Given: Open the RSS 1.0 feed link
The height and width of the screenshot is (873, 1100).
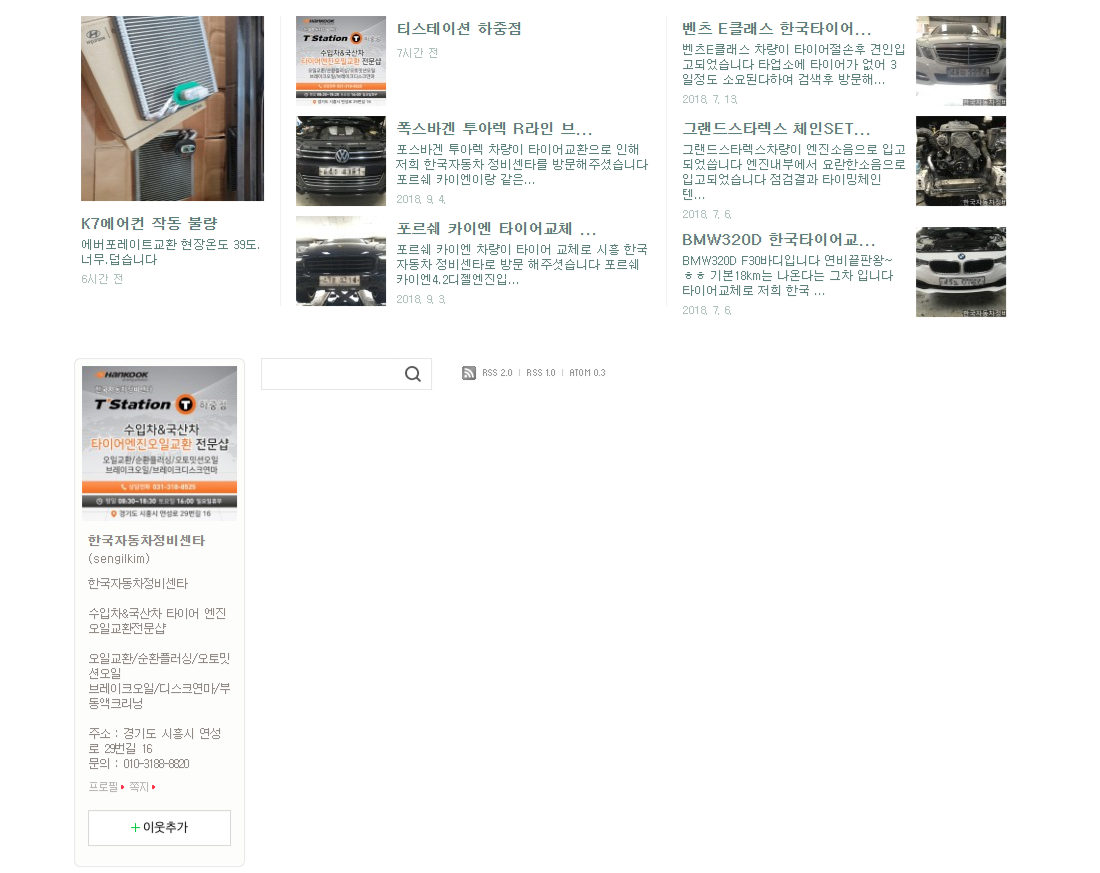Looking at the screenshot, I should pyautogui.click(x=540, y=373).
